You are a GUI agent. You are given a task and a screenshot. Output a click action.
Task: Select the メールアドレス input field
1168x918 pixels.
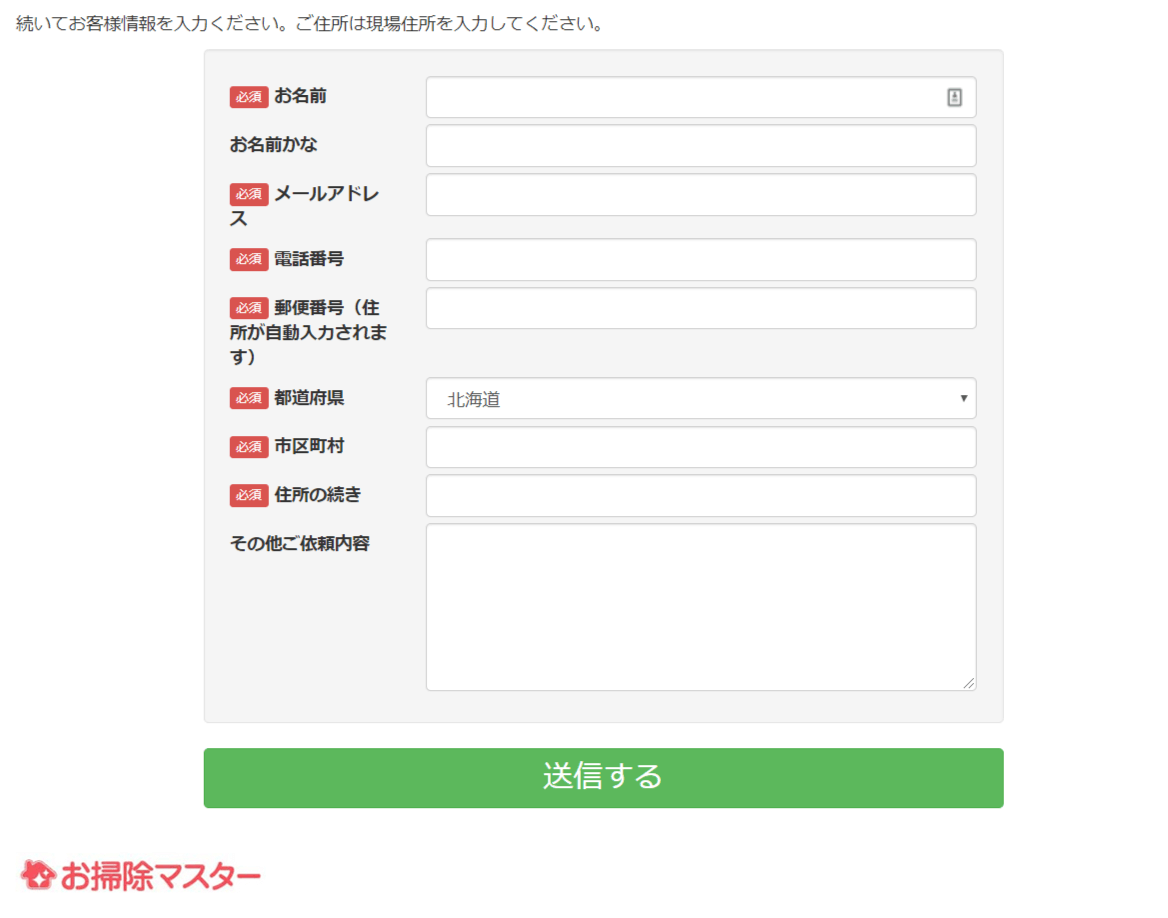[700, 195]
